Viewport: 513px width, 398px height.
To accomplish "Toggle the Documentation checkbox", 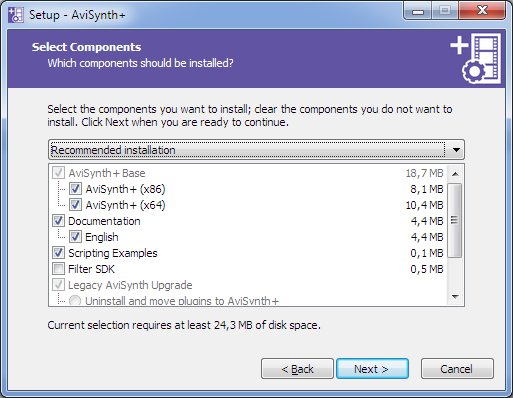I will pyautogui.click(x=58, y=221).
